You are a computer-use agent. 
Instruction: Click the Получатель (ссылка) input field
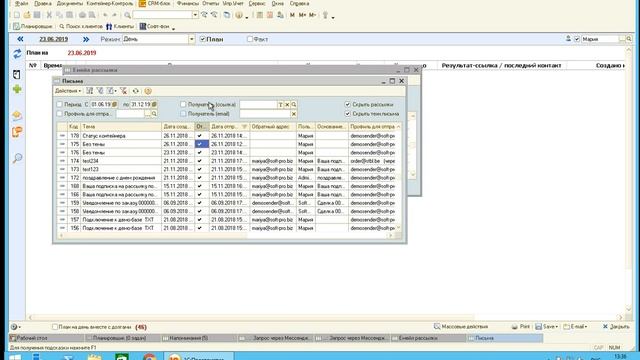(x=258, y=104)
